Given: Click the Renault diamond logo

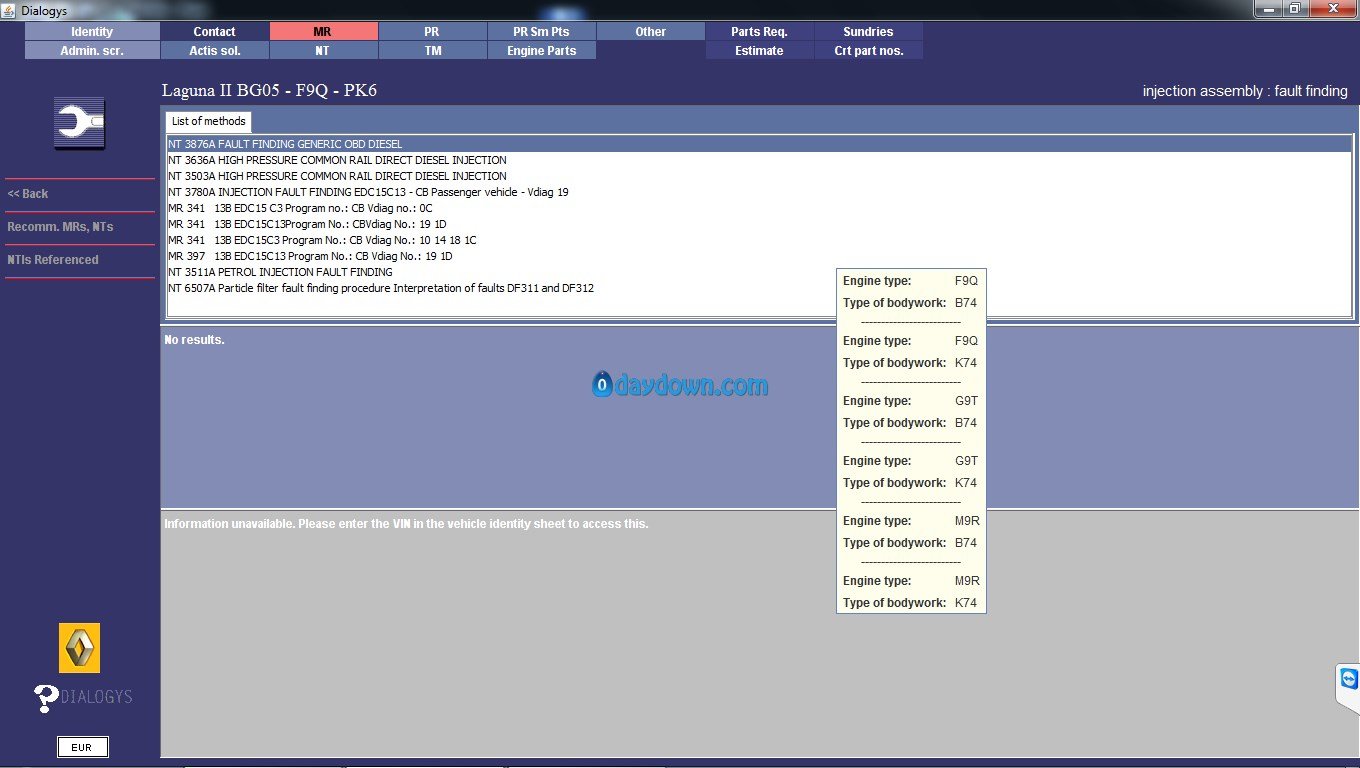Looking at the screenshot, I should (x=80, y=648).
